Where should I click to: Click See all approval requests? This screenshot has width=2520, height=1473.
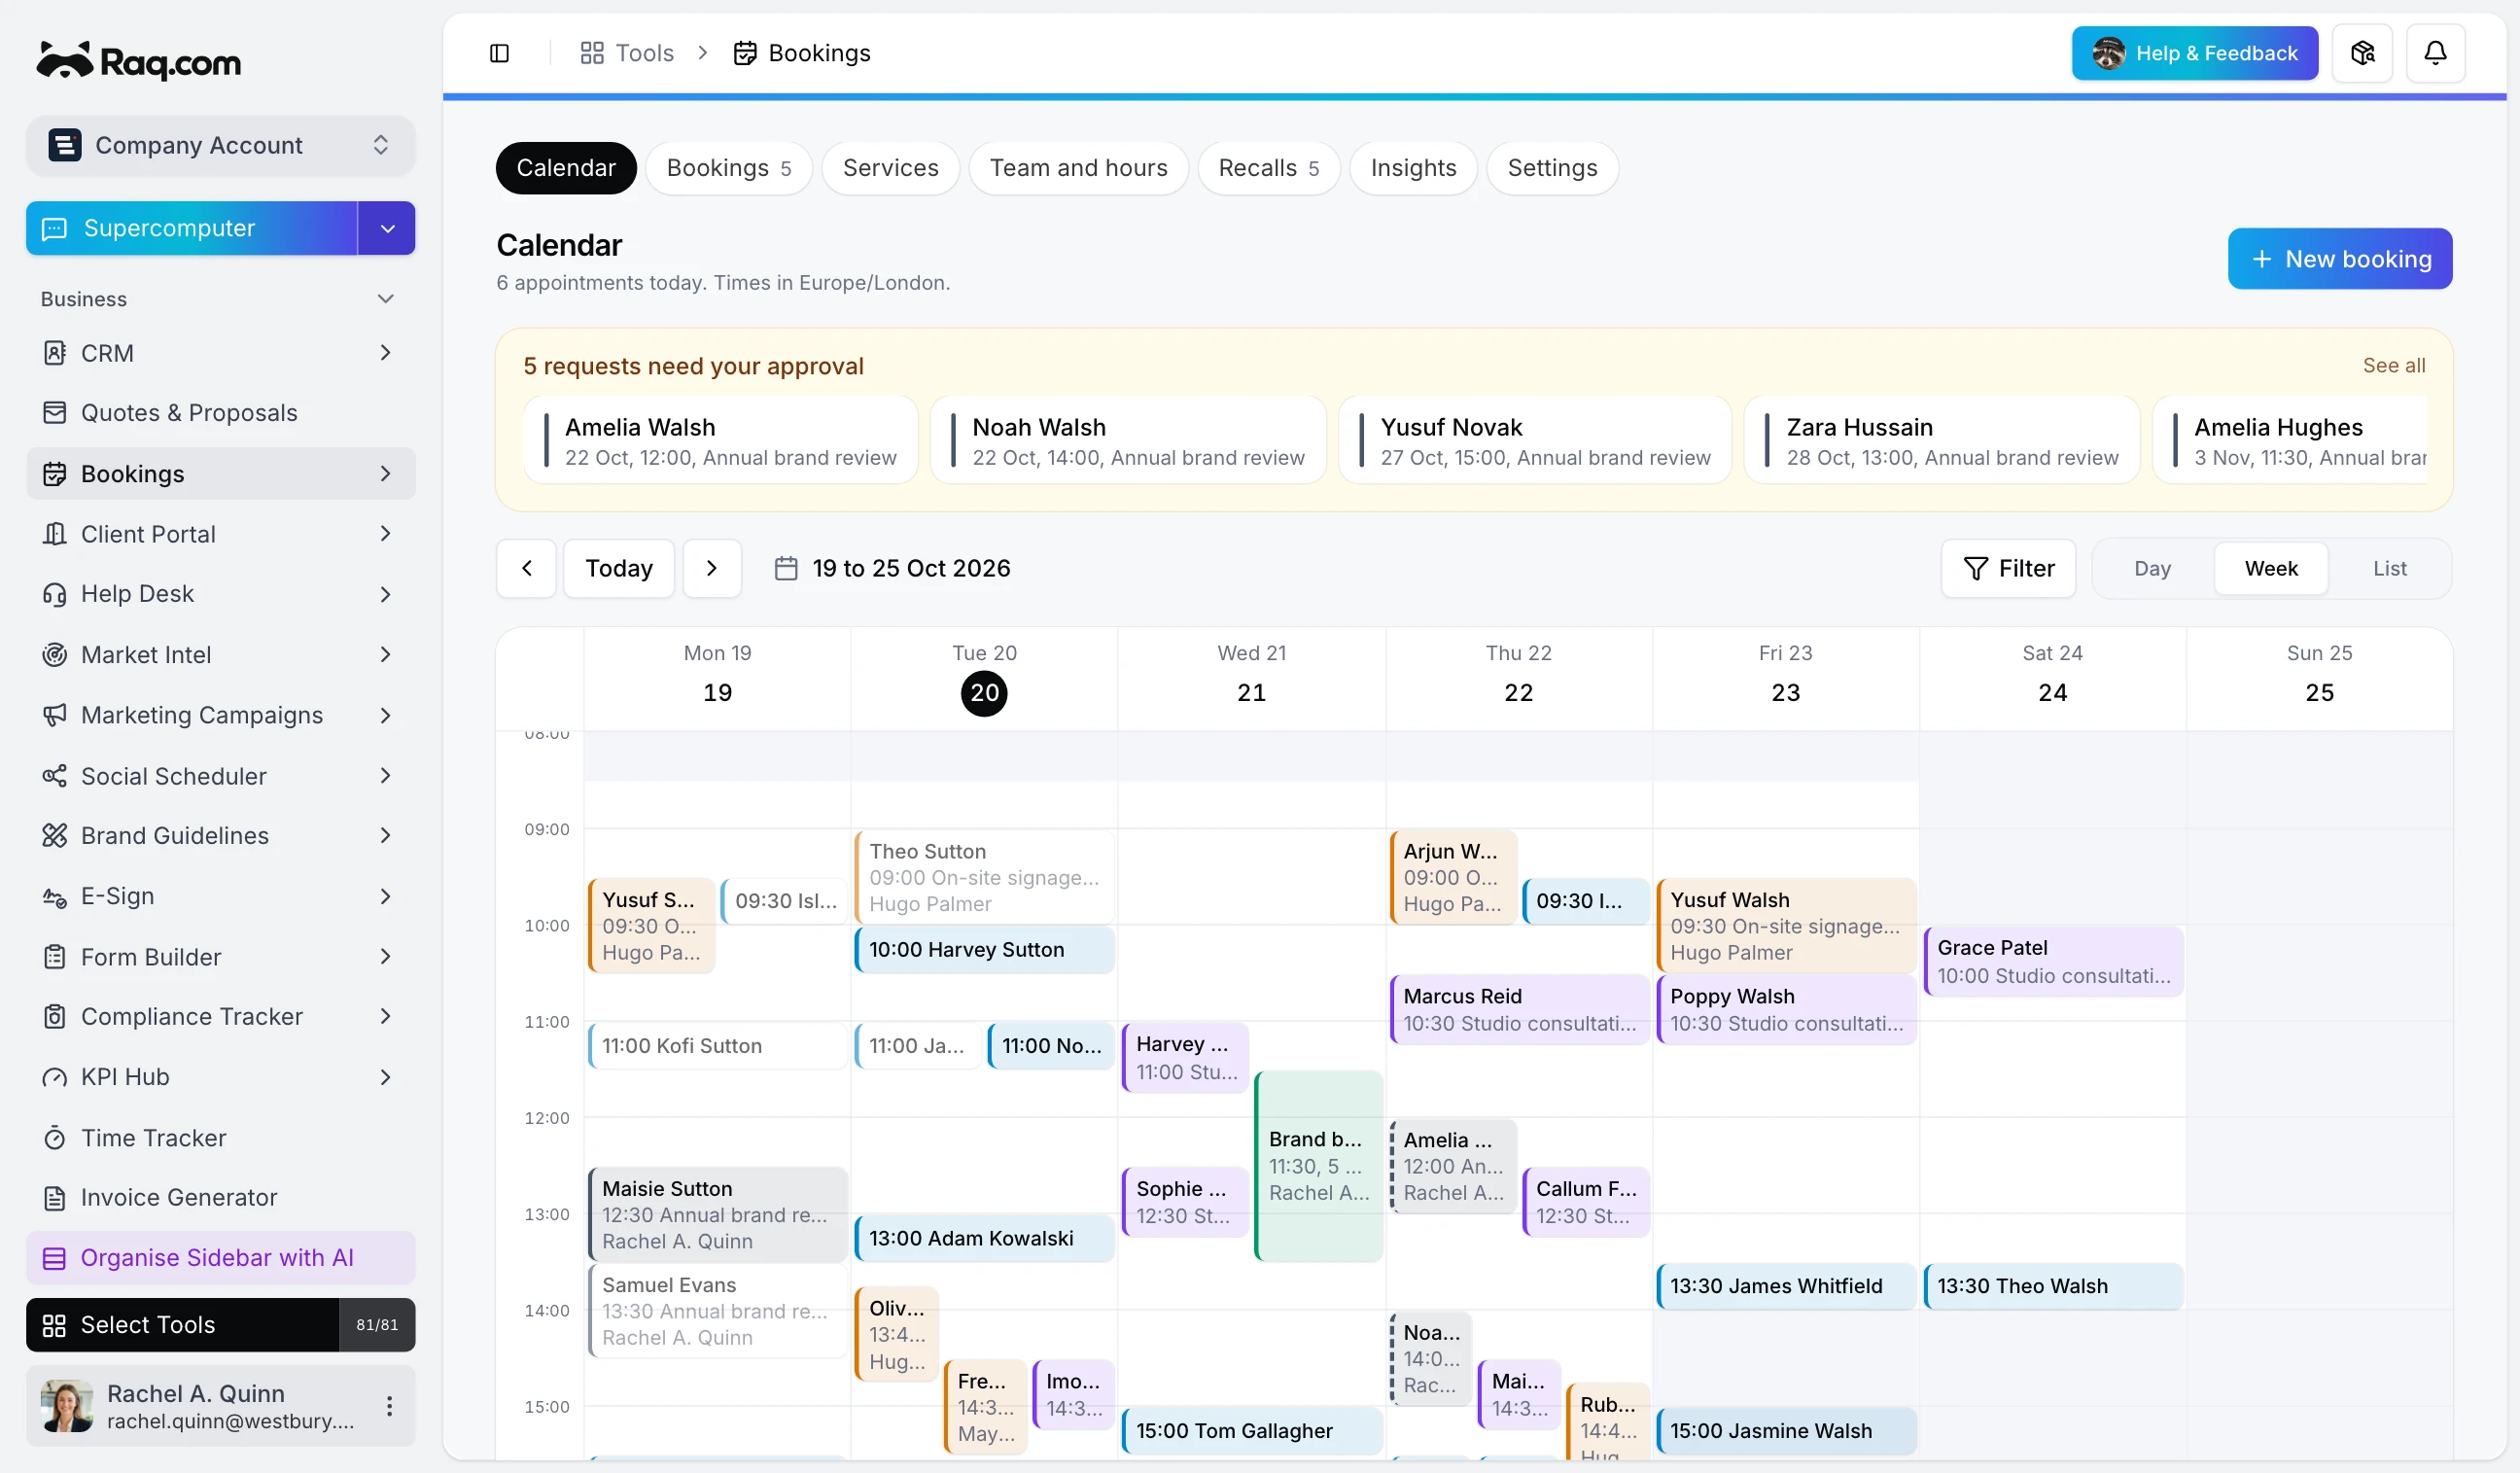coord(2393,366)
